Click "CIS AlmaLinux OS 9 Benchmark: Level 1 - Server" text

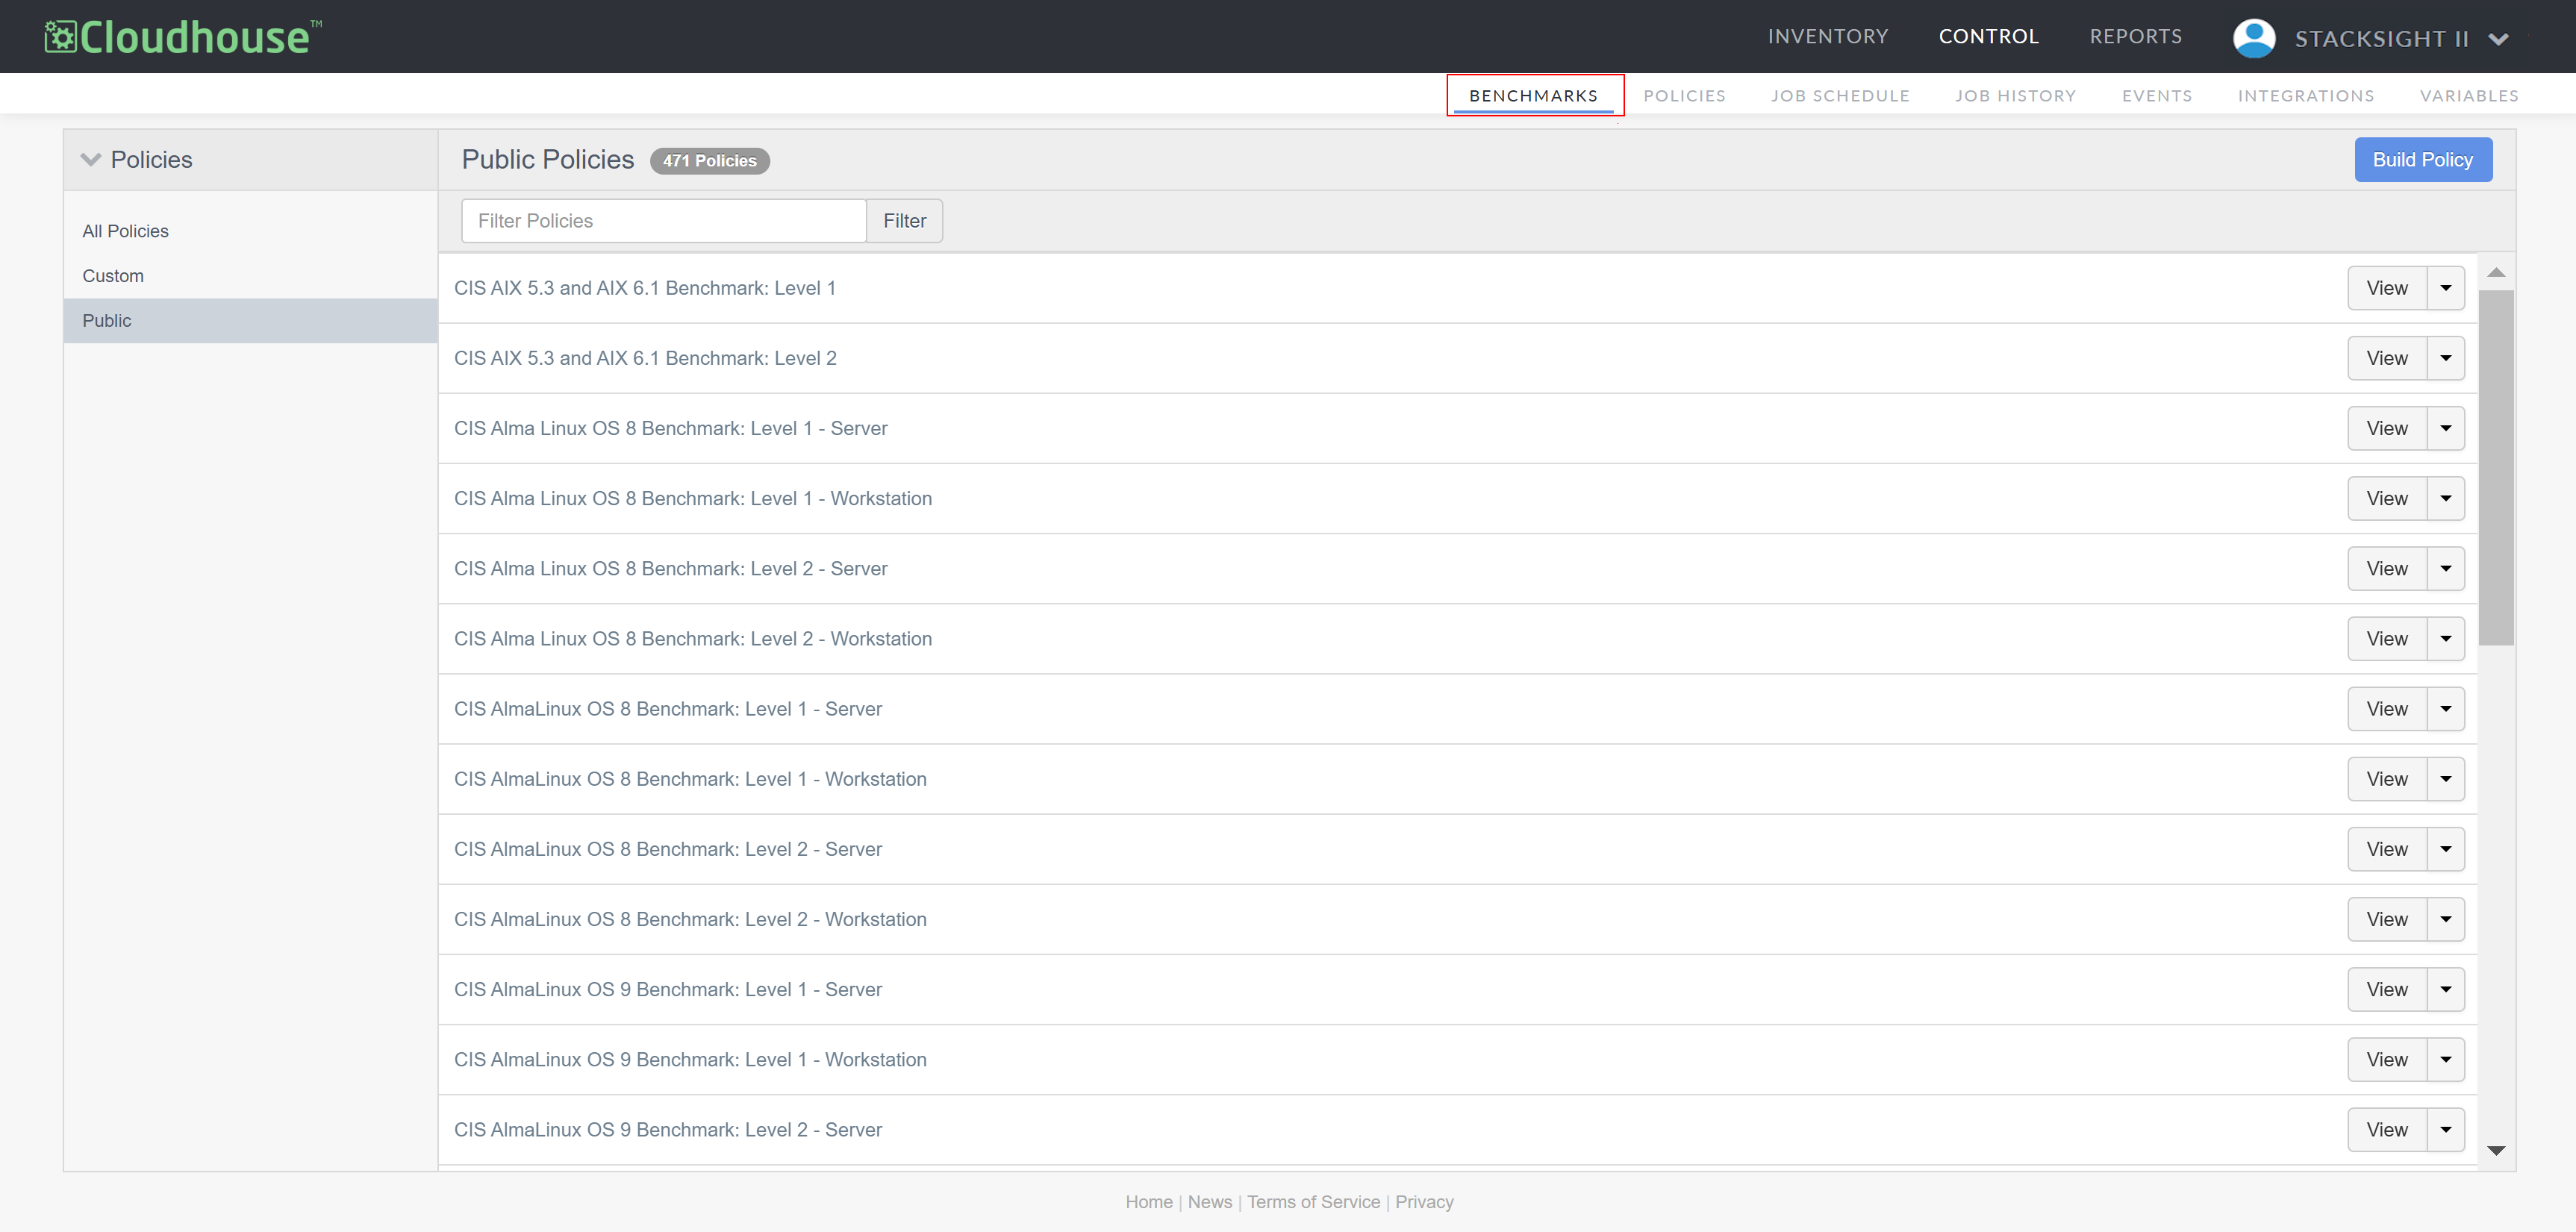click(x=668, y=989)
